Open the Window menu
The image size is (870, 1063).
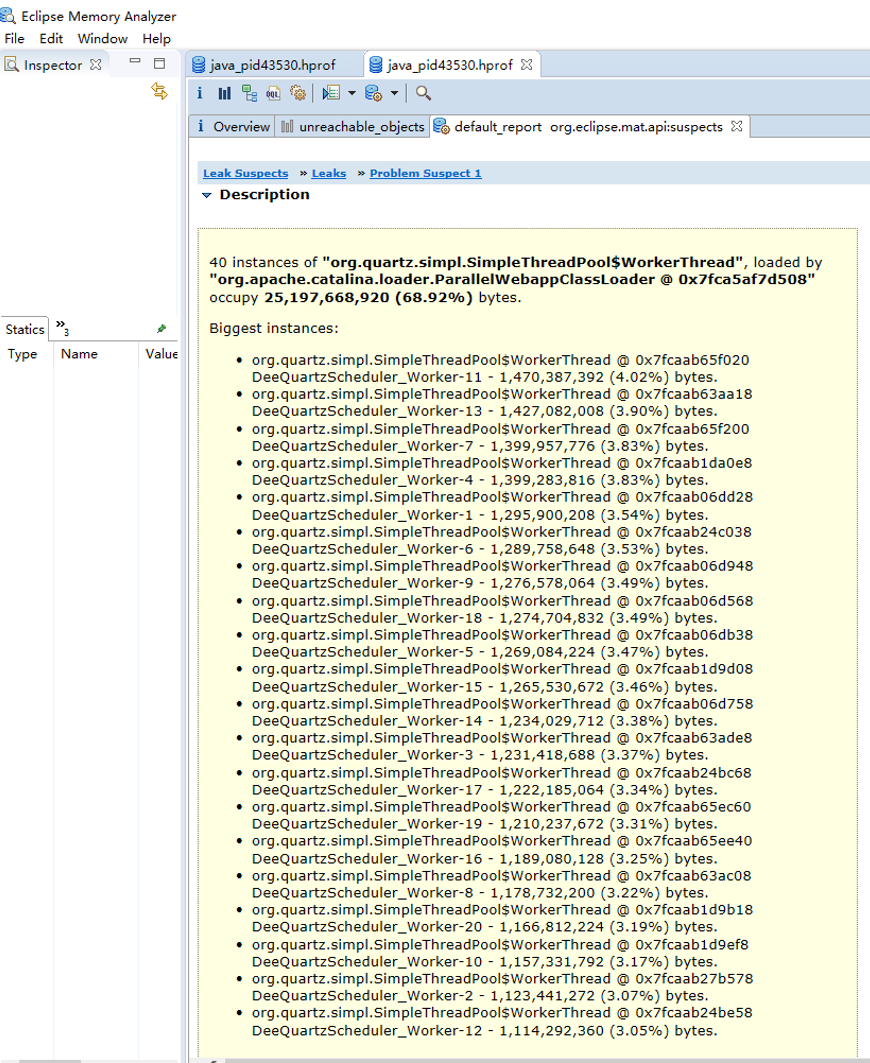pyautogui.click(x=102, y=38)
